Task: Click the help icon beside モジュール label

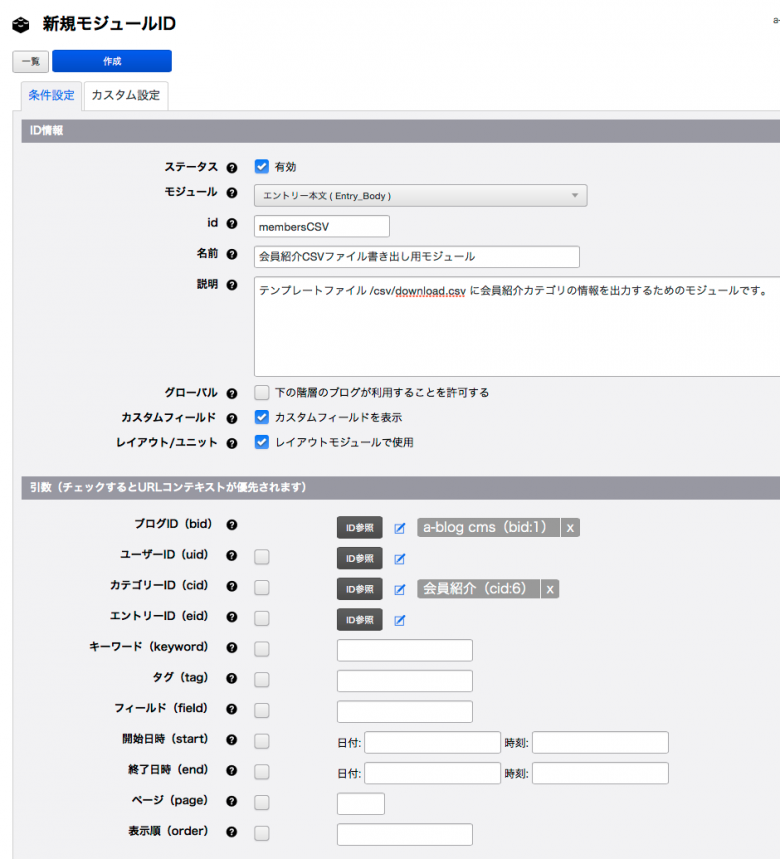Action: (232, 193)
